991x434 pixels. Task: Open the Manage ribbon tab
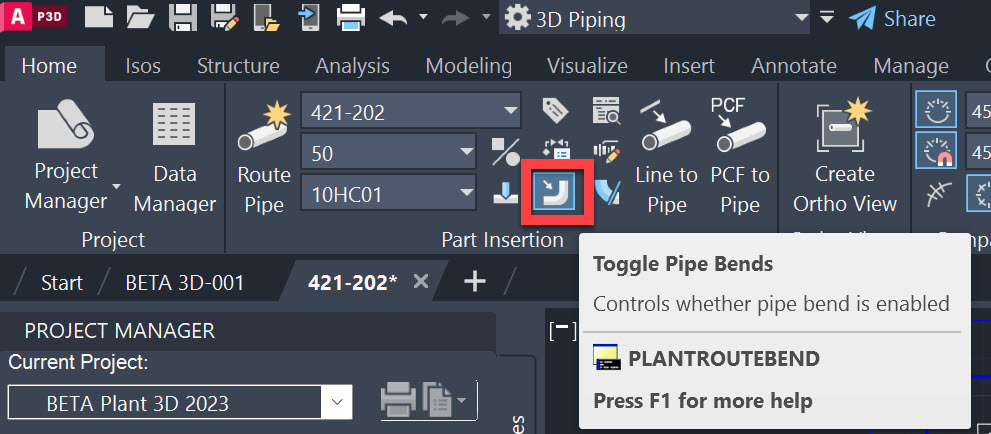911,66
